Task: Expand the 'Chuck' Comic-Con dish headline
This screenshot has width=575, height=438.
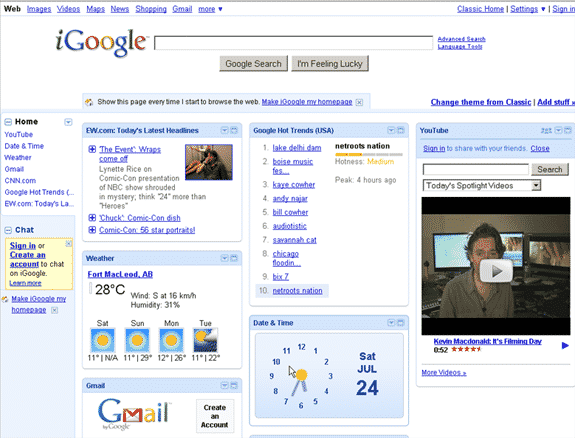Action: (x=92, y=218)
